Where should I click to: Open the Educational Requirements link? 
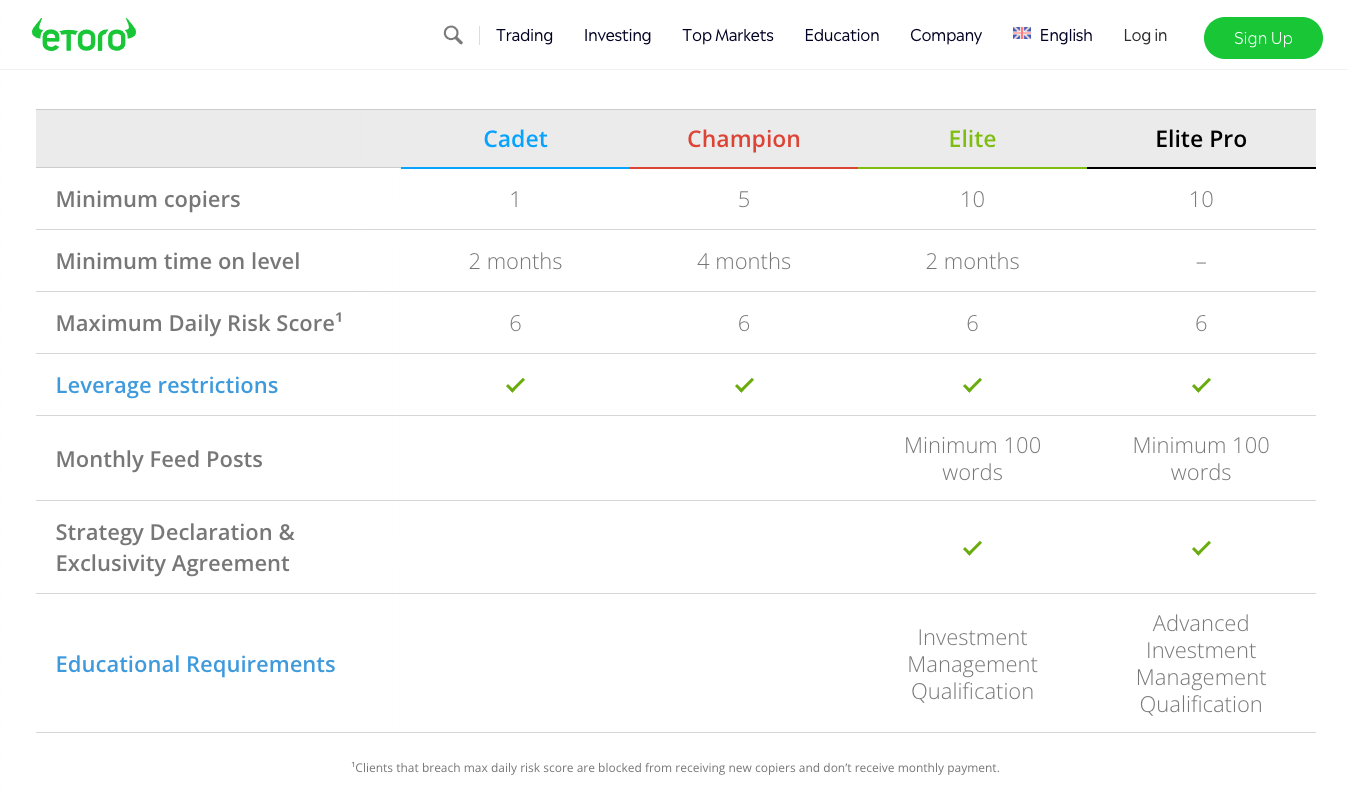[x=196, y=664]
